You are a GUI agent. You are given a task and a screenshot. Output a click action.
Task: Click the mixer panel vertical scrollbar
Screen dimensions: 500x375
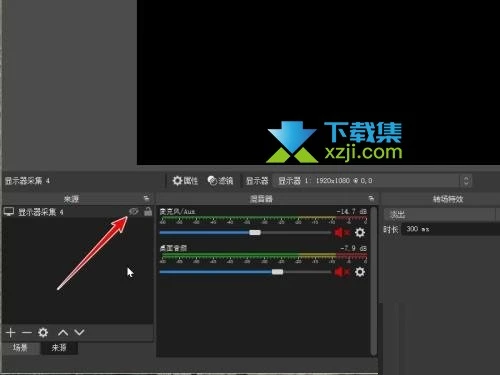pyautogui.click(x=374, y=281)
